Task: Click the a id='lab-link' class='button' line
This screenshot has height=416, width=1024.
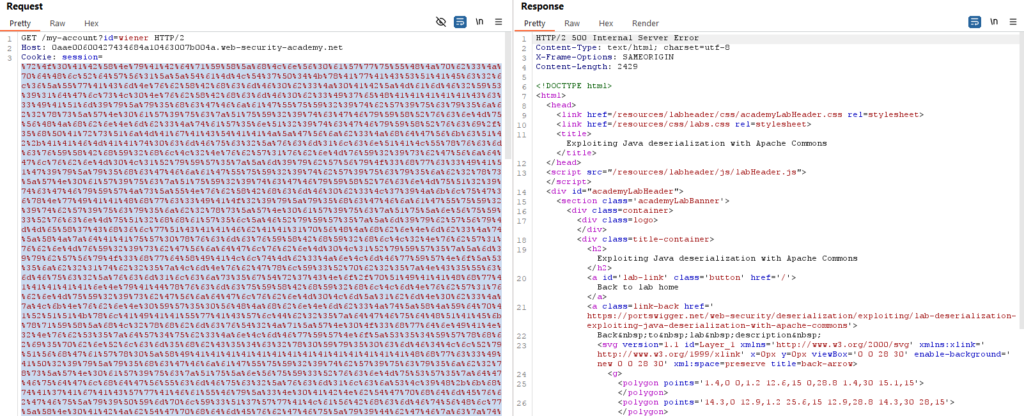Action: coord(692,277)
